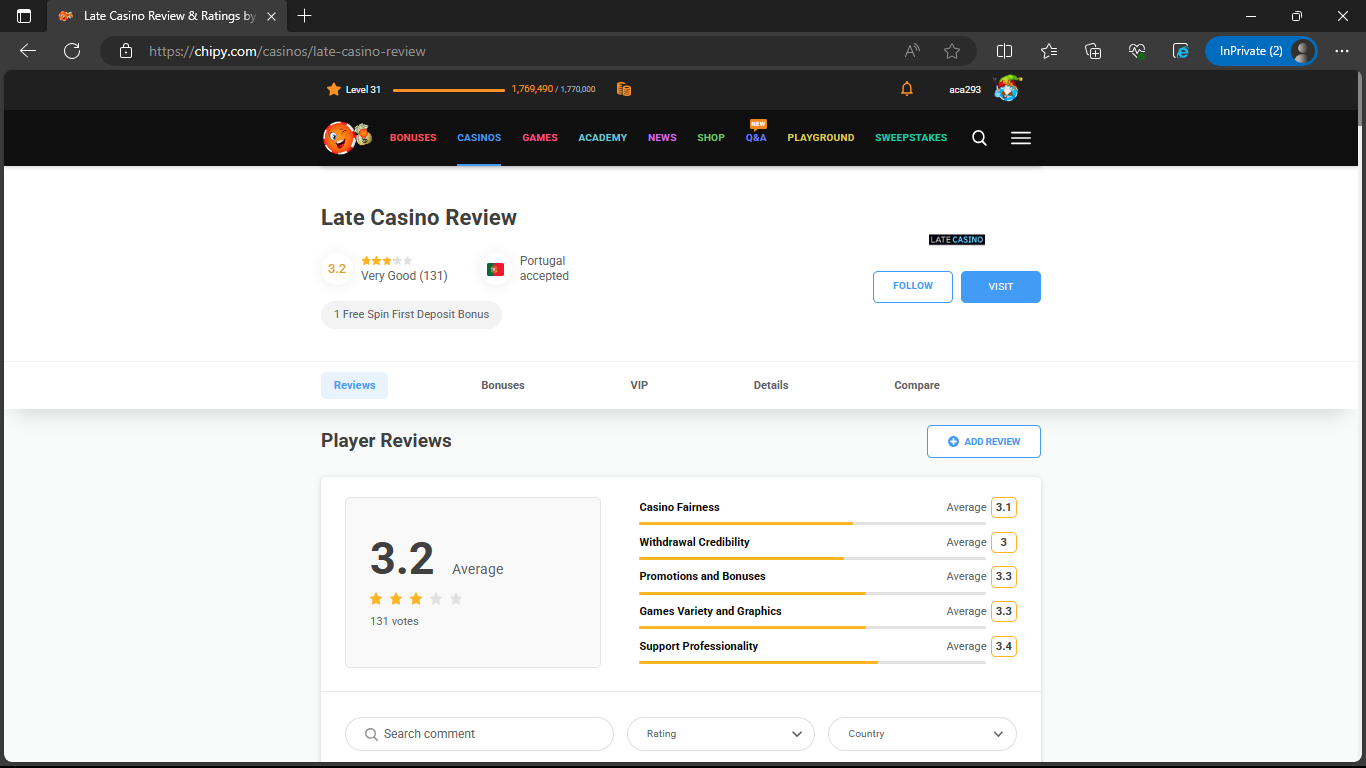This screenshot has width=1366, height=768.
Task: Click the Late Casino logo thumbnail
Action: point(957,240)
